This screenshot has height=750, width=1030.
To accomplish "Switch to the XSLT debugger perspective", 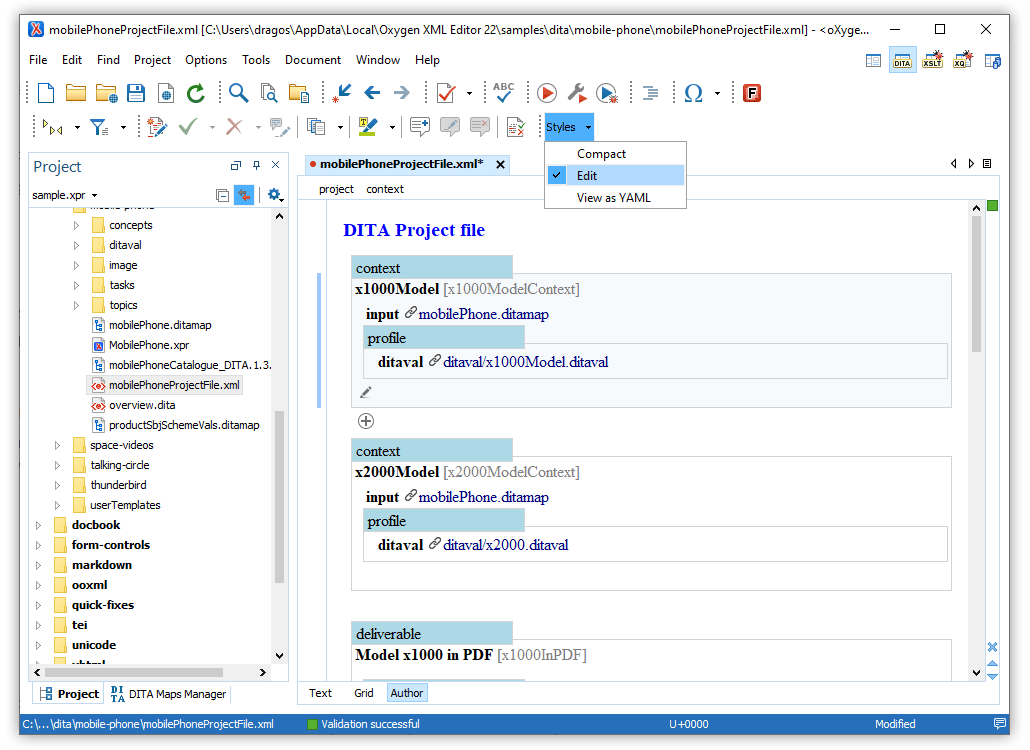I will (x=933, y=60).
